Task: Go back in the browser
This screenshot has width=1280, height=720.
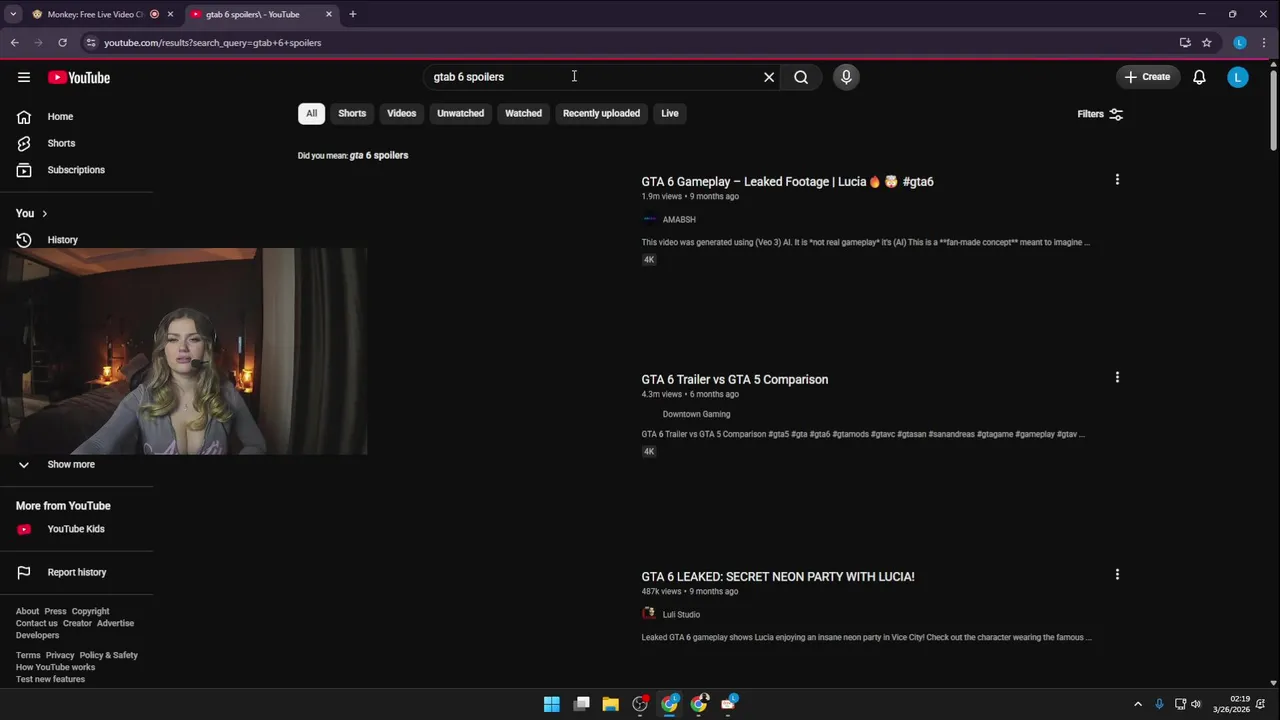Action: [14, 43]
